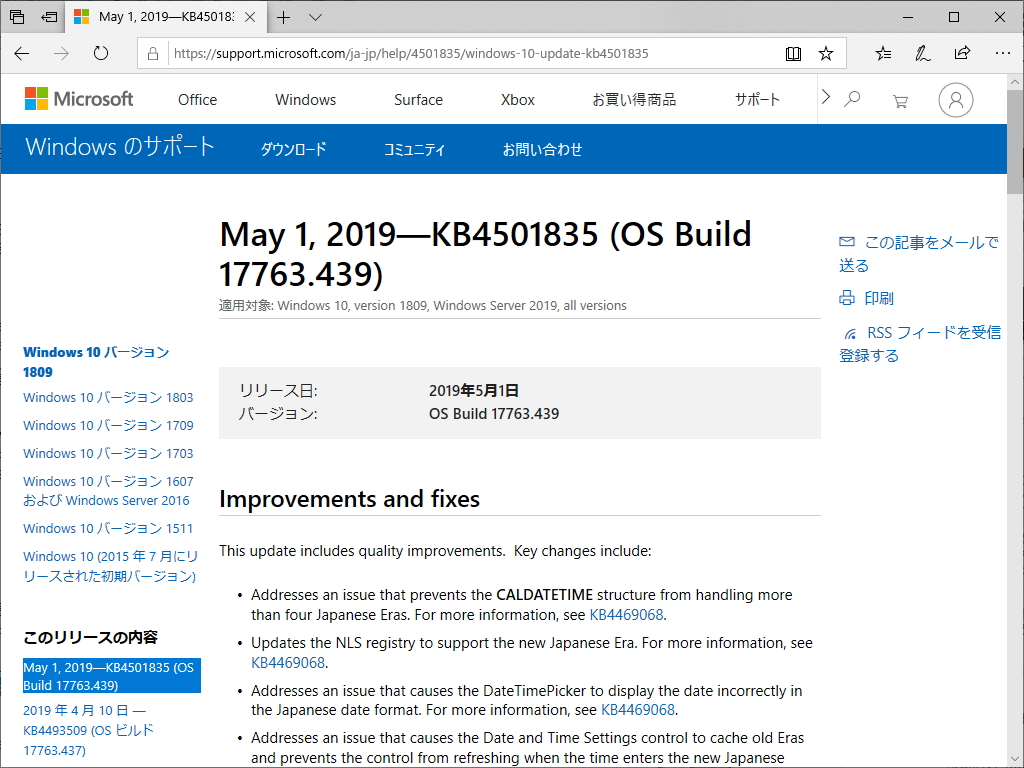Image resolution: width=1024 pixels, height=768 pixels.
Task: Open Windows 10 バージョン 1607 link
Action: click(x=108, y=491)
